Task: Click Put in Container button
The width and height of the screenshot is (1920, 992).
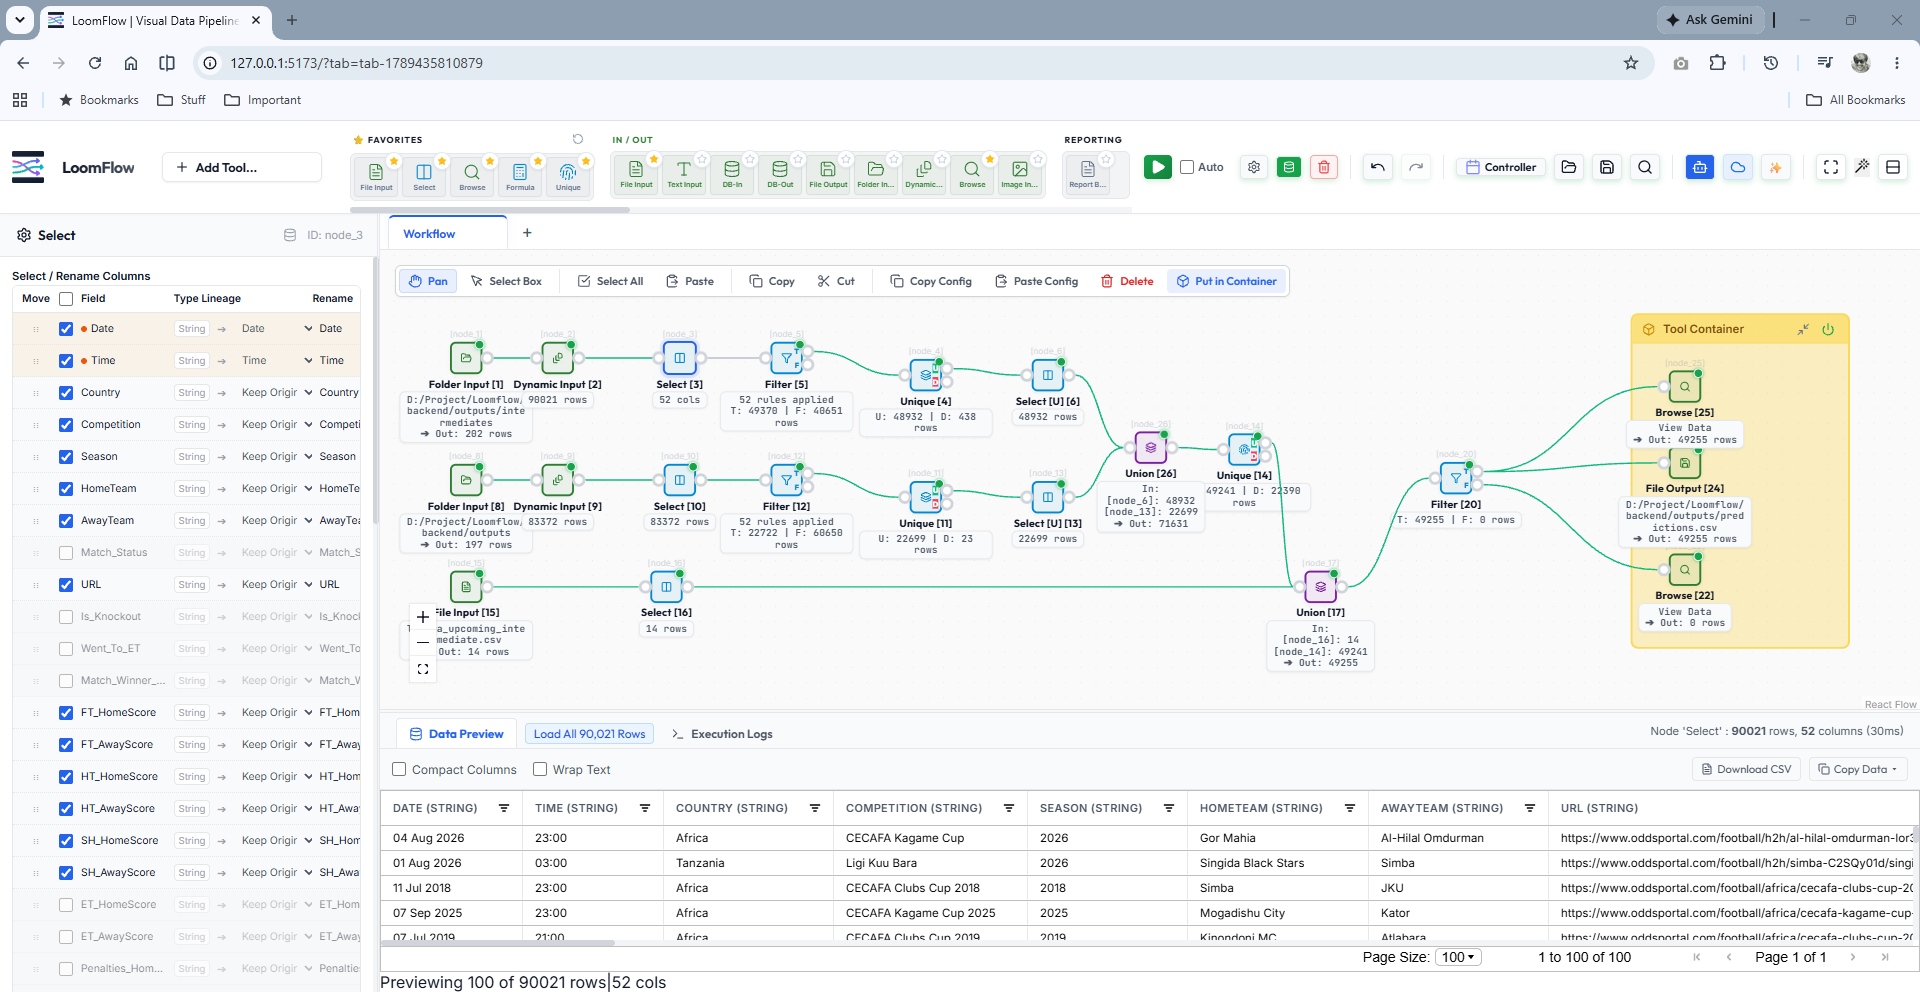Action: (1226, 282)
